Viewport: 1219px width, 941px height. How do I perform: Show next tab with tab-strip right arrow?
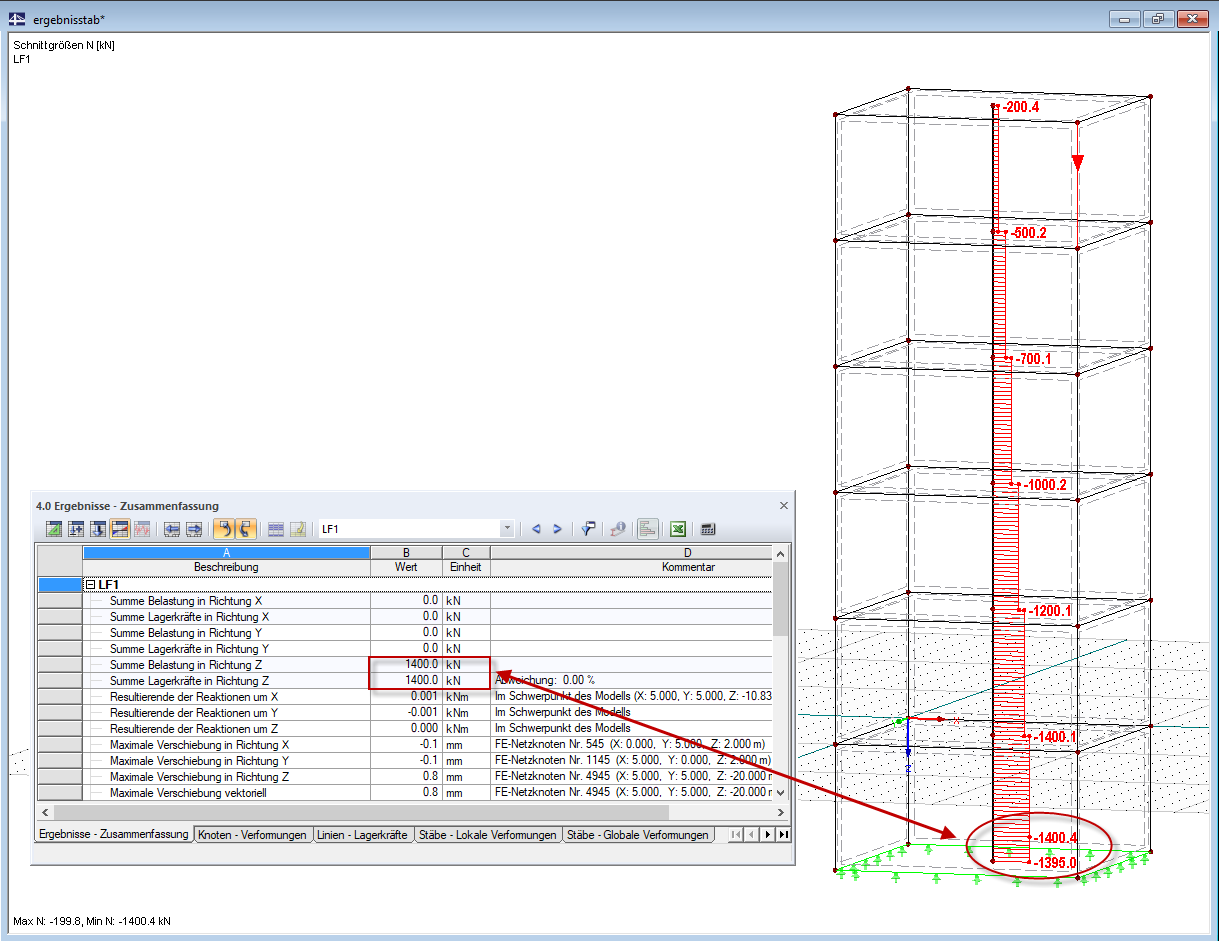tap(767, 834)
